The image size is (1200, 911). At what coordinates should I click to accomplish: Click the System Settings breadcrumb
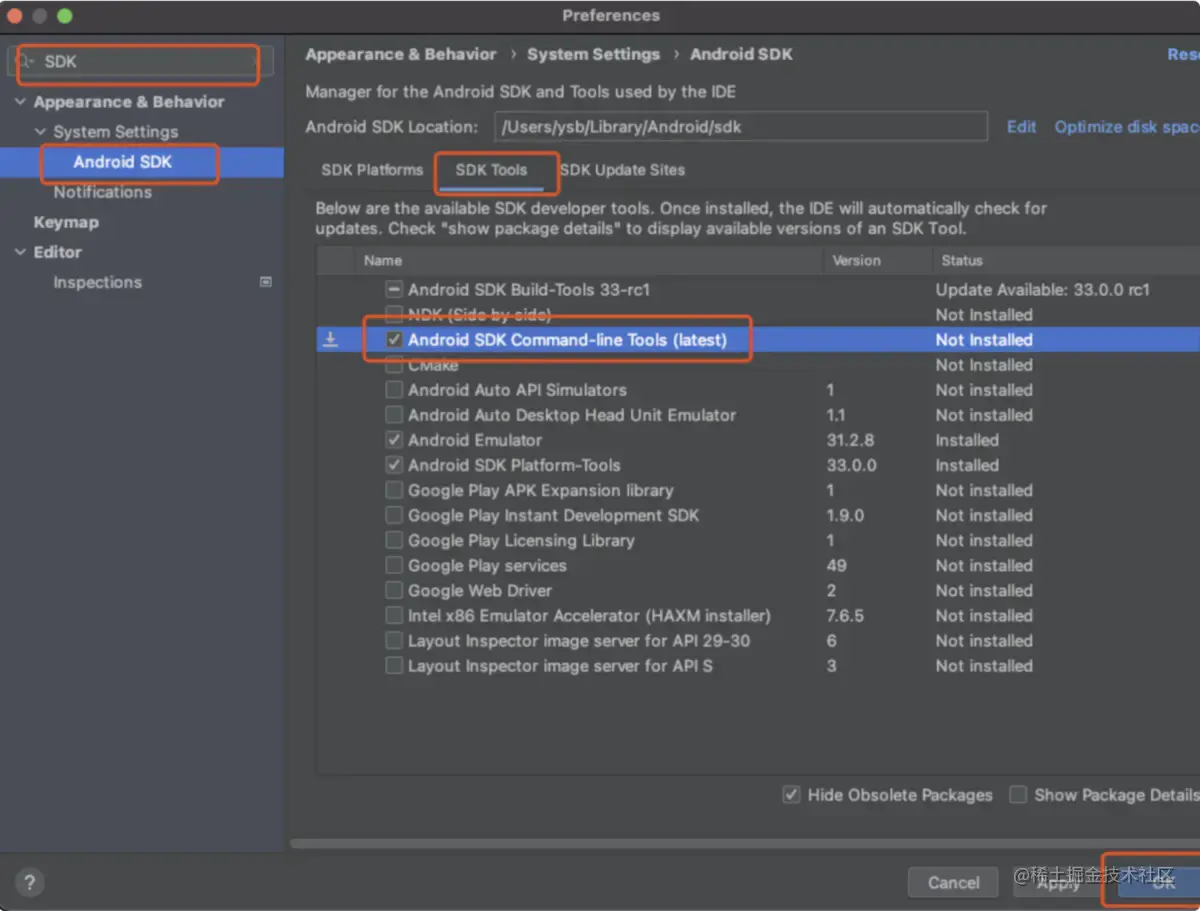click(x=594, y=54)
